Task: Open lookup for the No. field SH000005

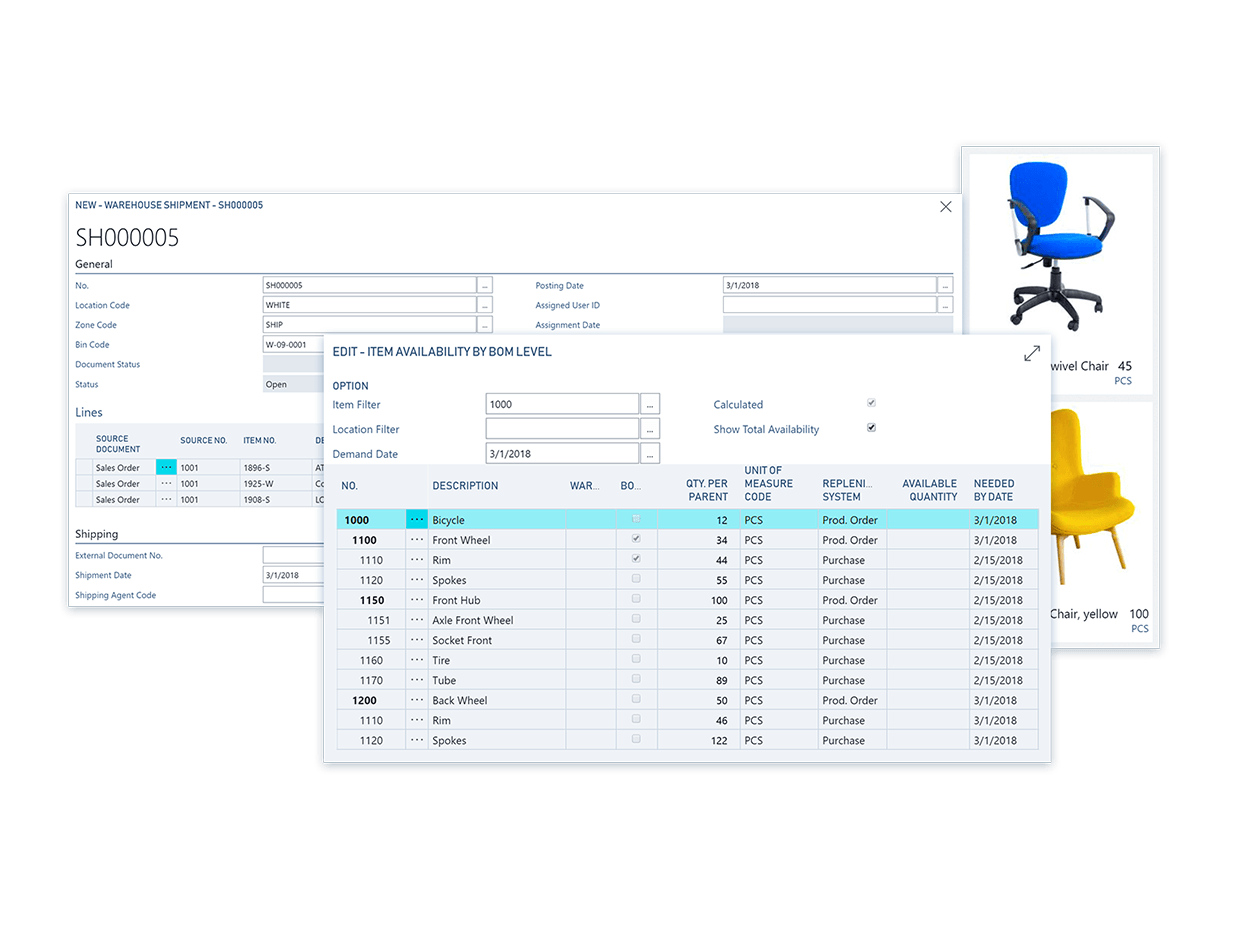Action: (x=485, y=285)
